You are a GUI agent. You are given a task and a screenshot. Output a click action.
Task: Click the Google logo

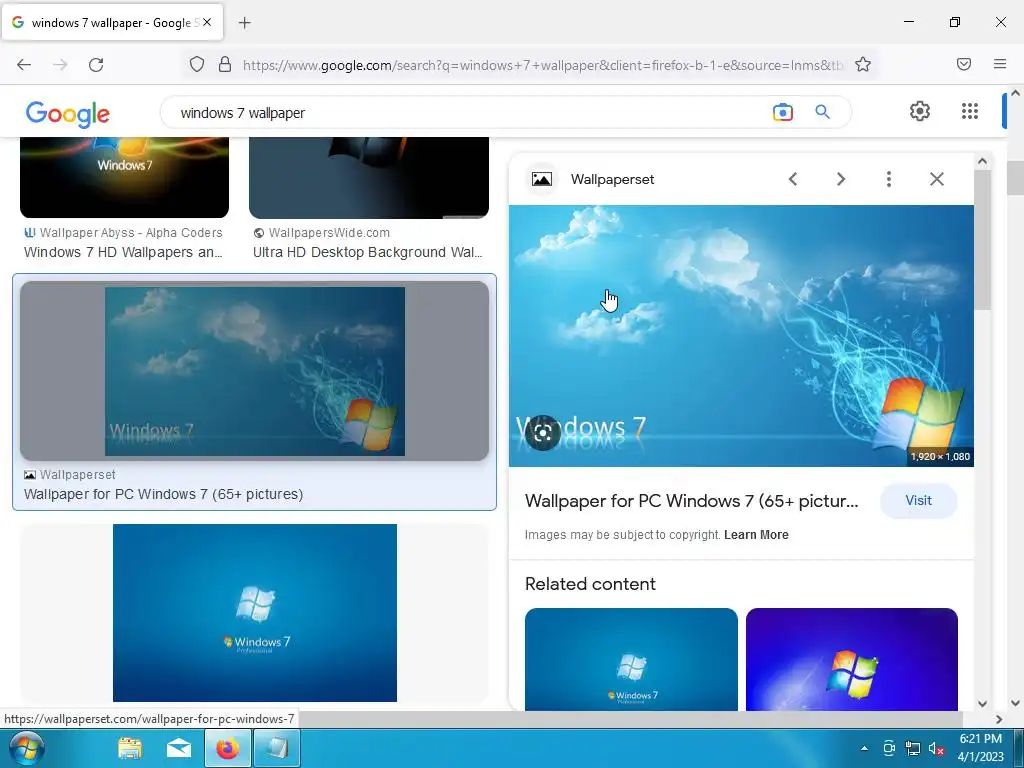[68, 114]
